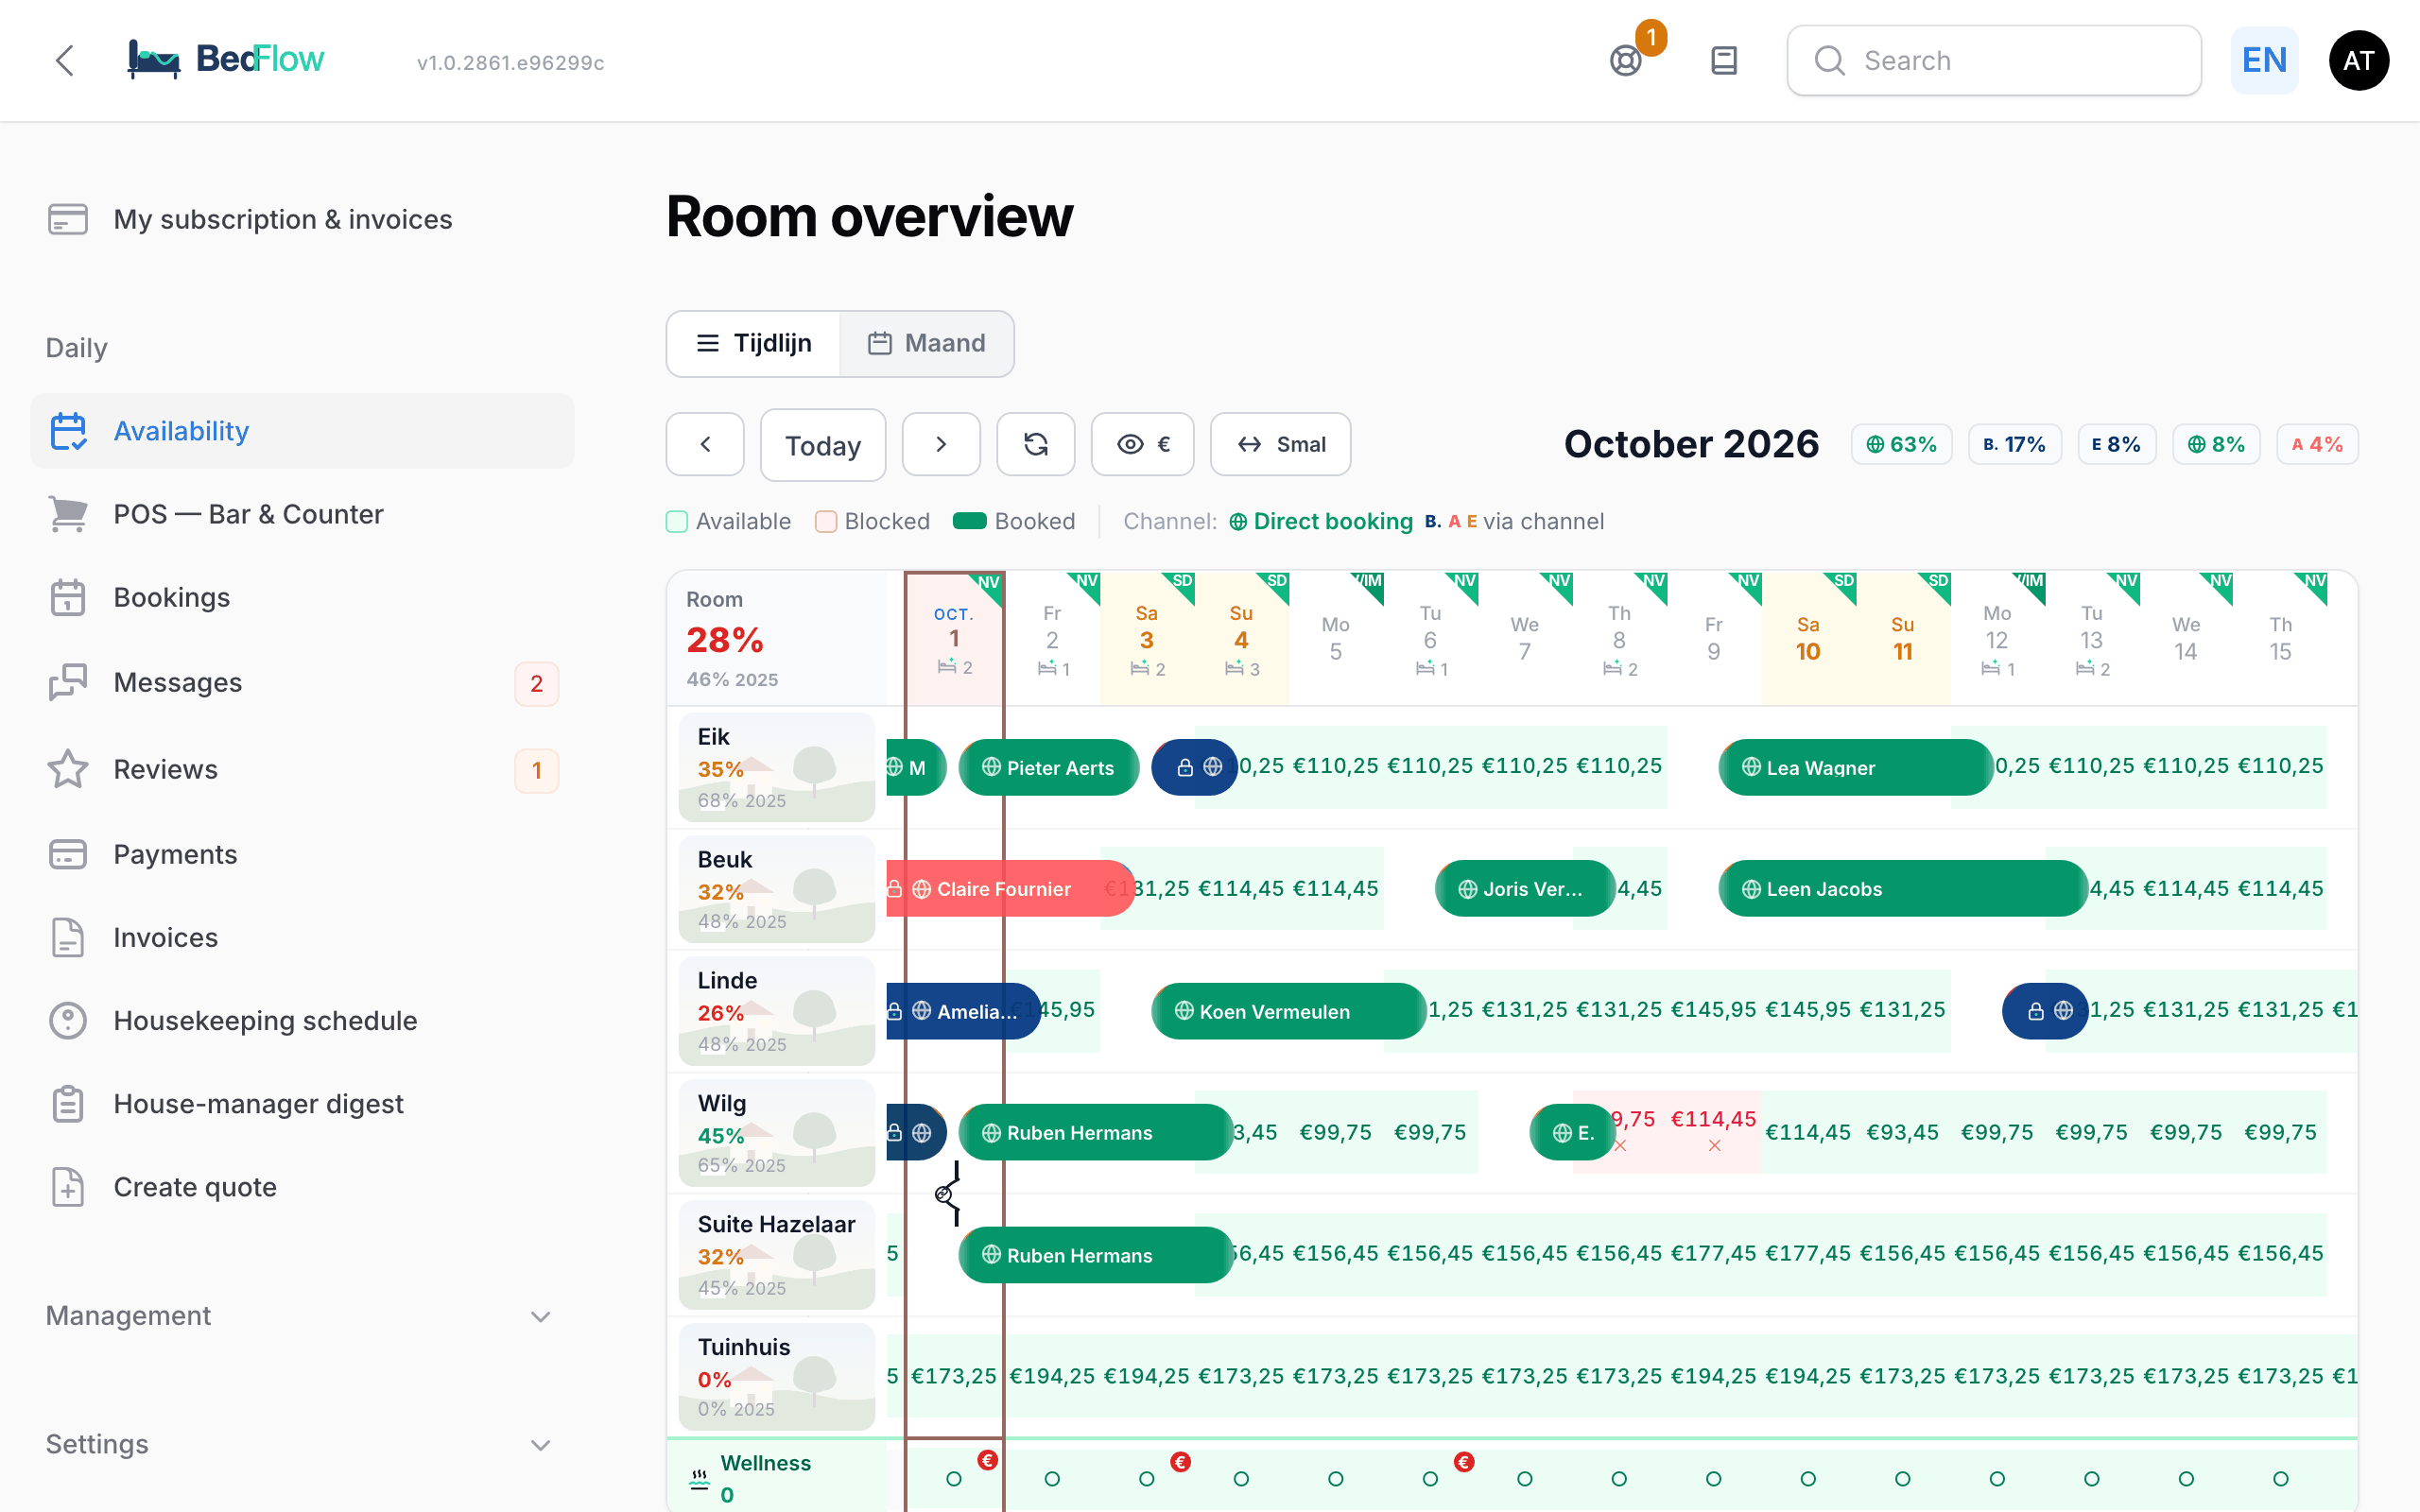Open the Lea Wagner booking
Viewport: 2420px width, 1512px height.
pos(1855,767)
